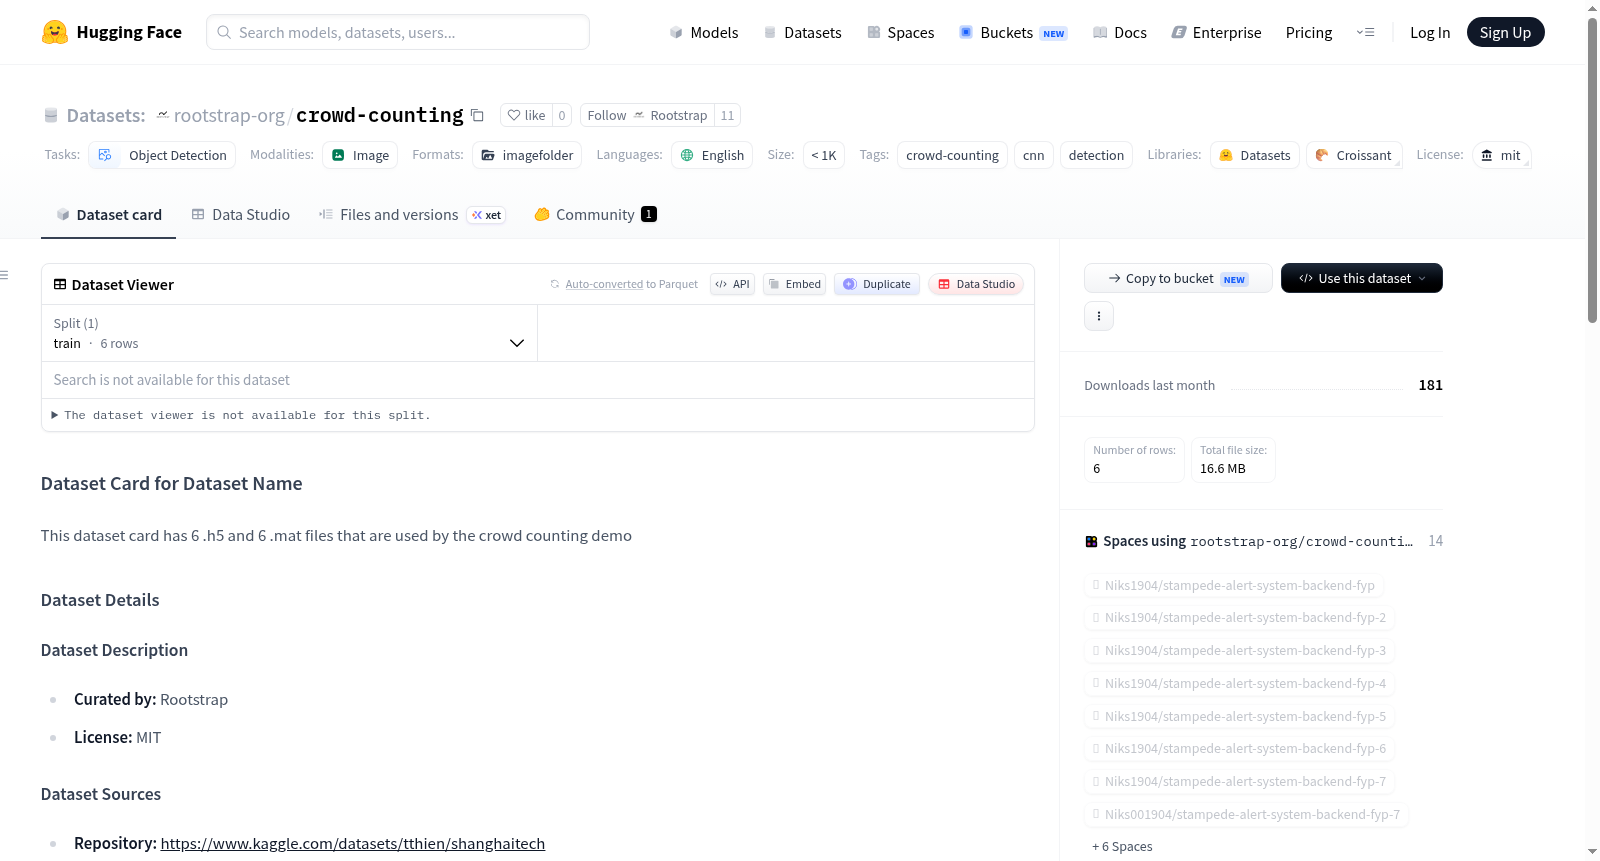
Task: Click the Sign Up button
Action: [x=1505, y=32]
